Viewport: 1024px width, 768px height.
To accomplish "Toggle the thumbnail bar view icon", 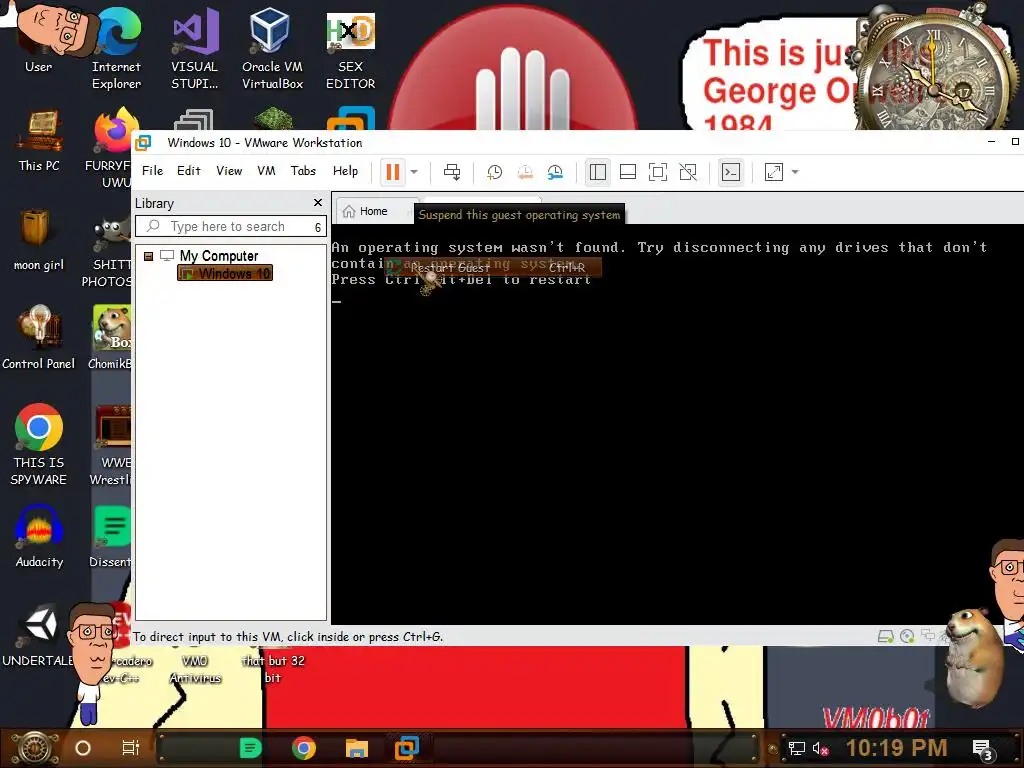I will coord(628,172).
